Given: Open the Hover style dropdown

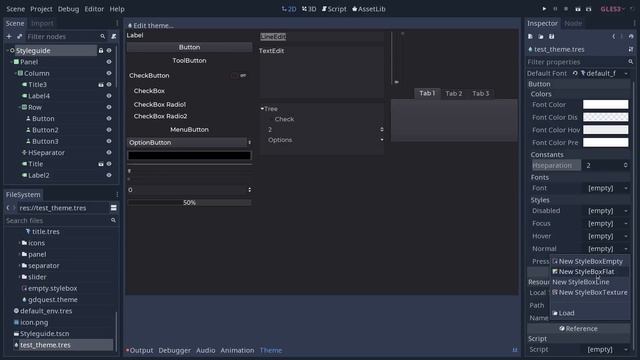Looking at the screenshot, I should point(606,236).
